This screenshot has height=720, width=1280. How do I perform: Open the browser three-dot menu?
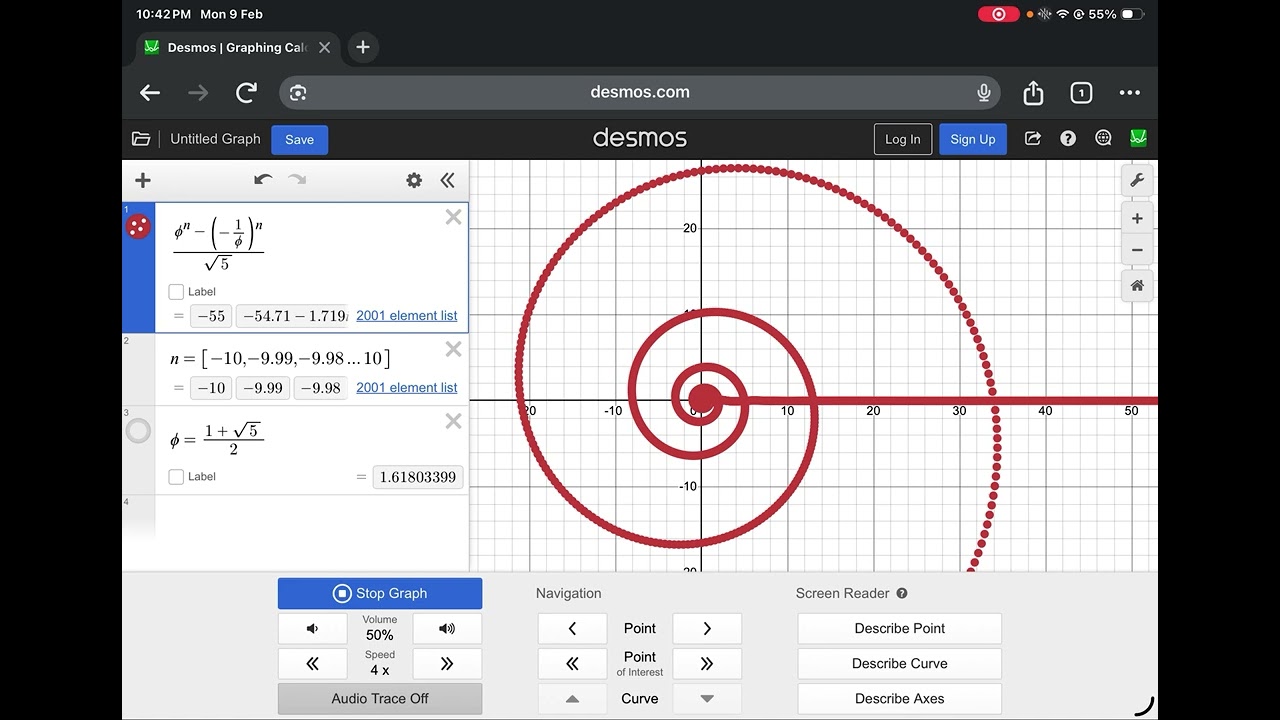1130,93
